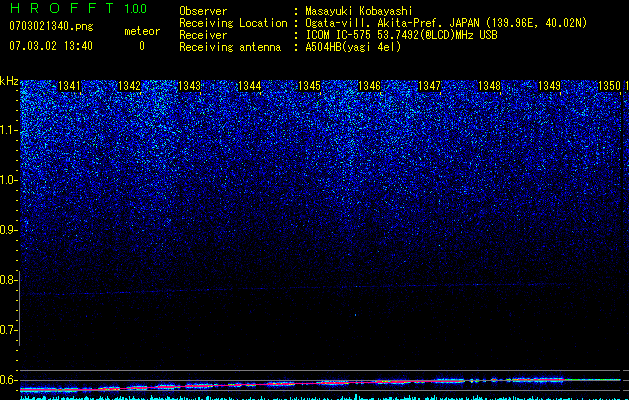This screenshot has width=629, height=400.
Task: Click the 0.6 kHz axis label
Action: (9, 380)
